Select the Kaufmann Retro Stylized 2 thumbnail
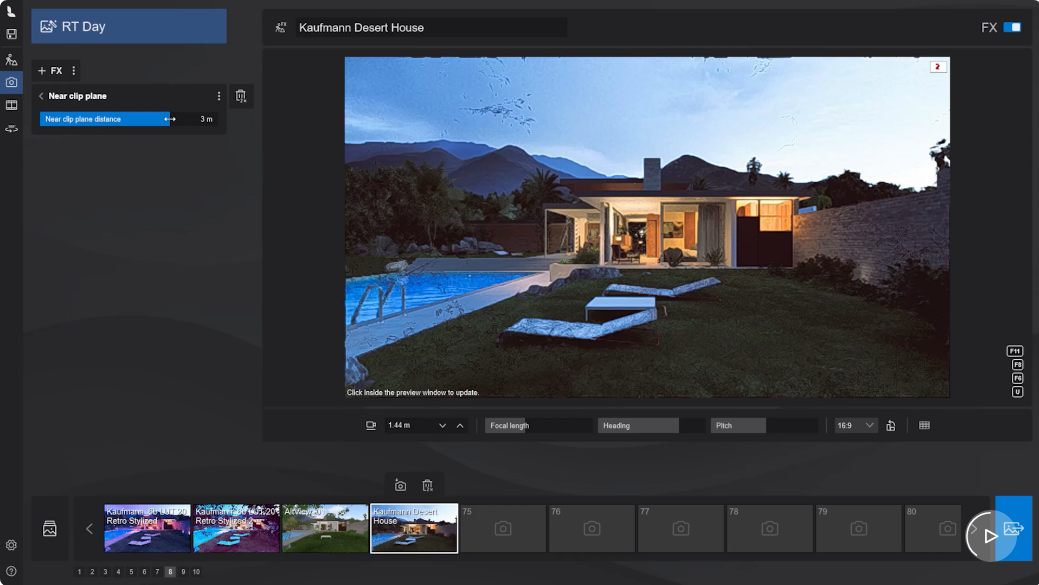The height and width of the screenshot is (585, 1039). (236, 528)
